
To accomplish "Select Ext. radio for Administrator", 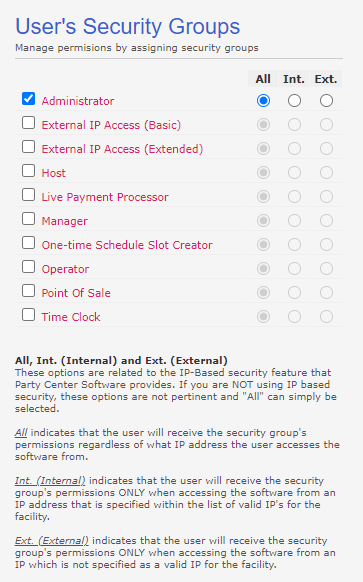I will [x=326, y=101].
